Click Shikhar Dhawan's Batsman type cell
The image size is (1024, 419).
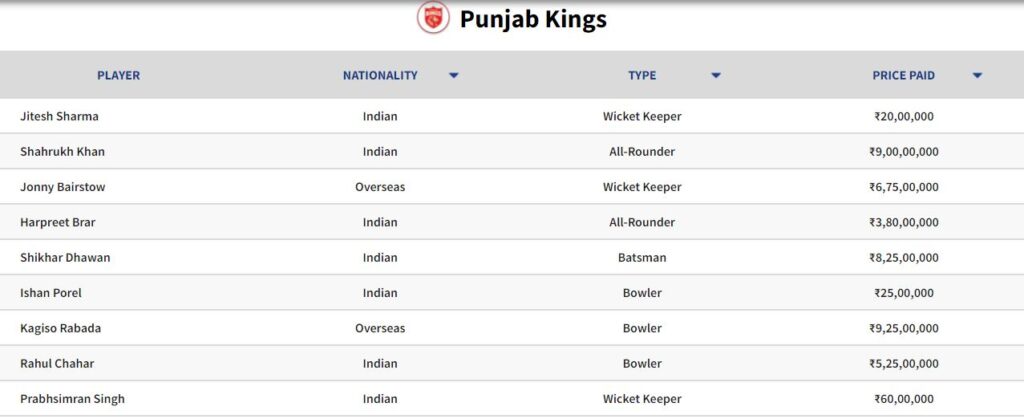(642, 257)
